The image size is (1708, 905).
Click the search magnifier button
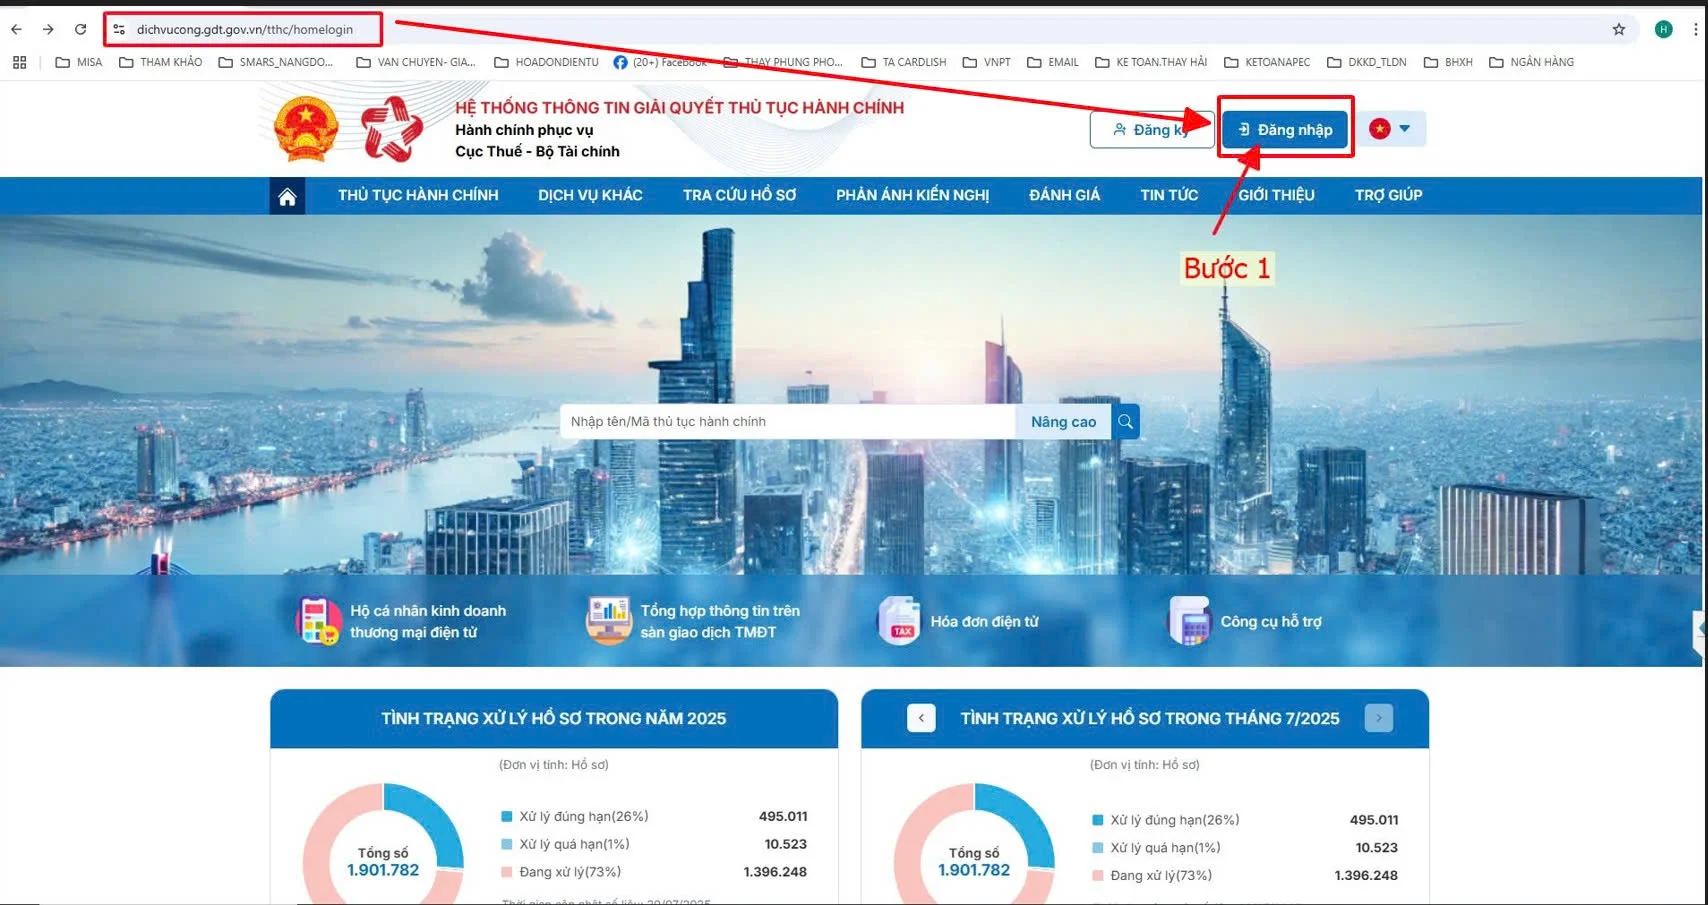[1126, 422]
